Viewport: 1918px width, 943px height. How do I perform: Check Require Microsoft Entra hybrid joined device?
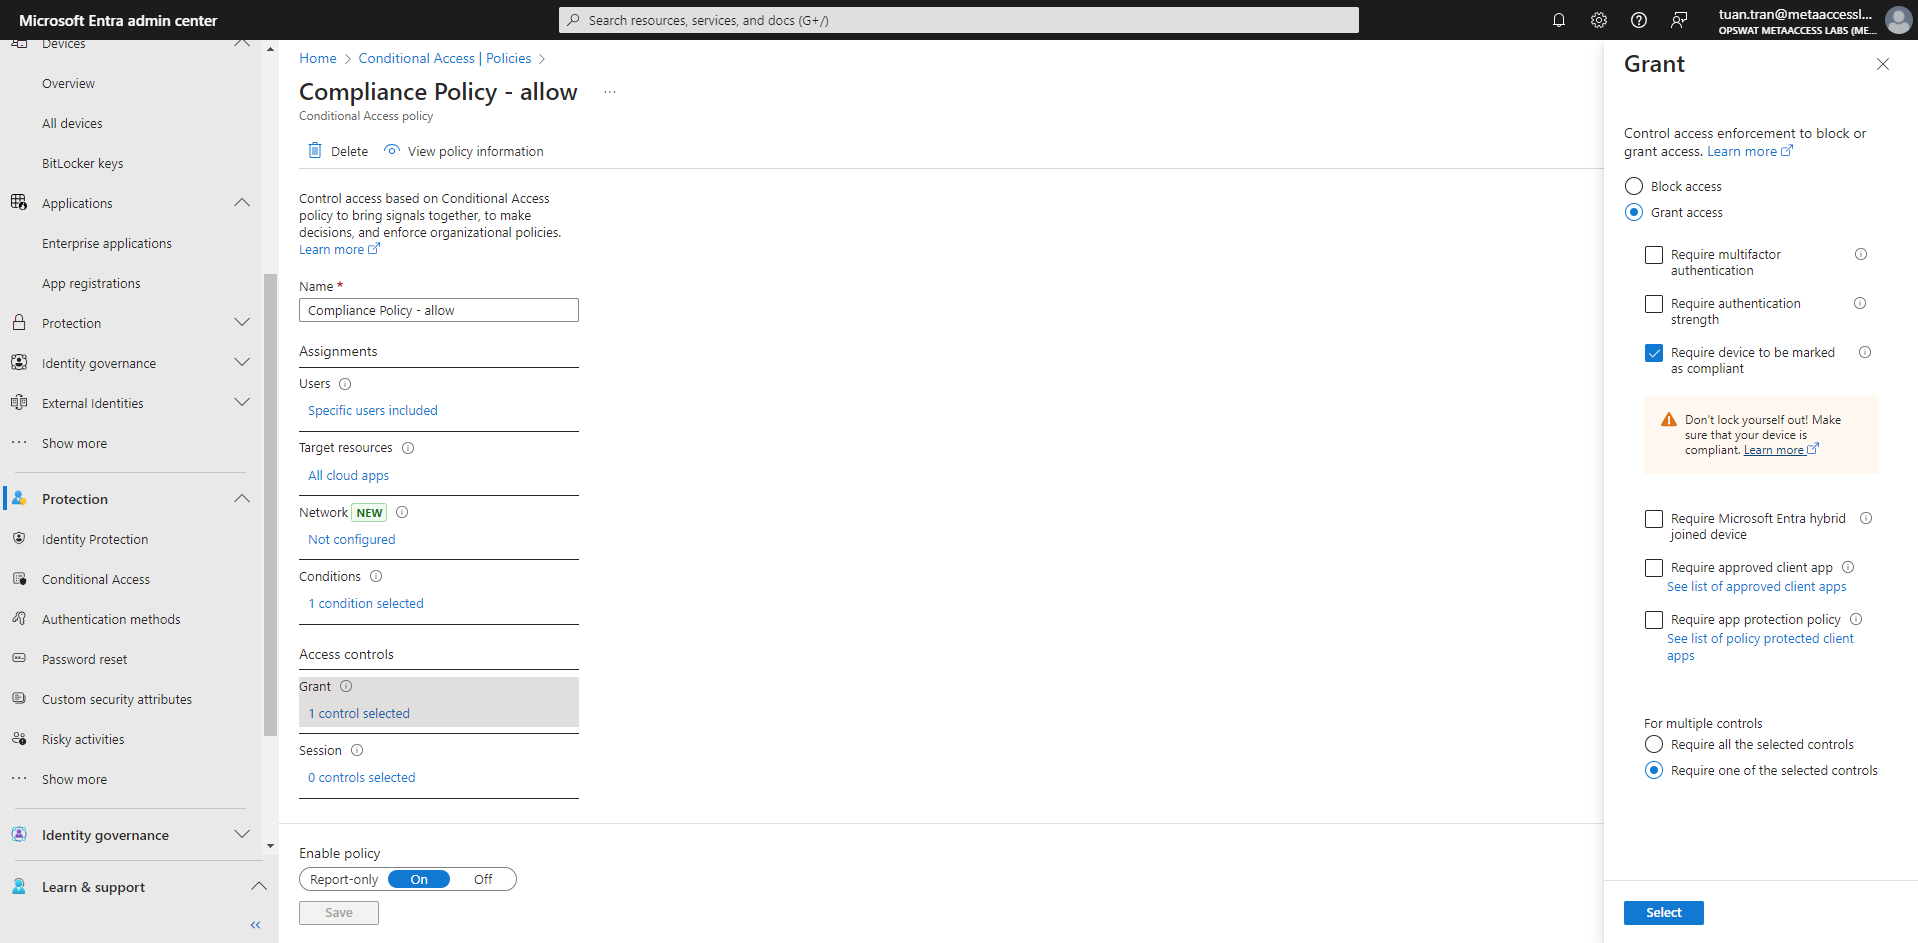click(1654, 519)
